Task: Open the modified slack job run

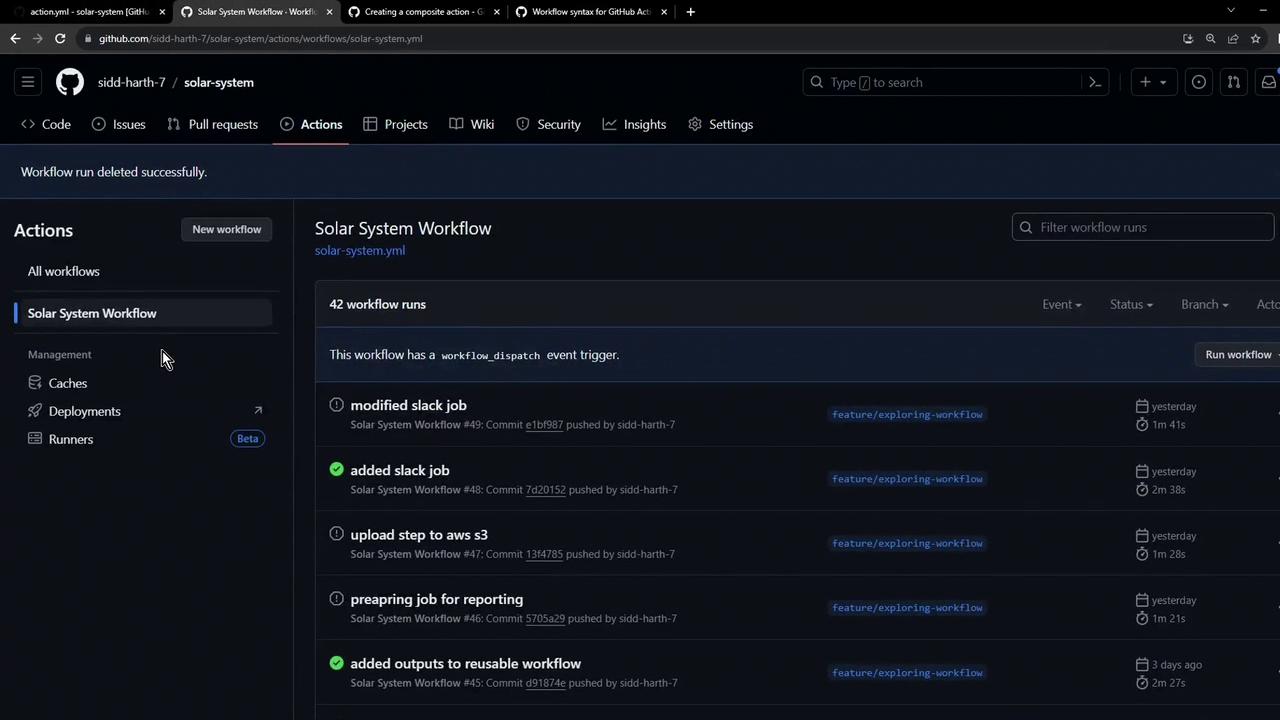Action: point(408,405)
